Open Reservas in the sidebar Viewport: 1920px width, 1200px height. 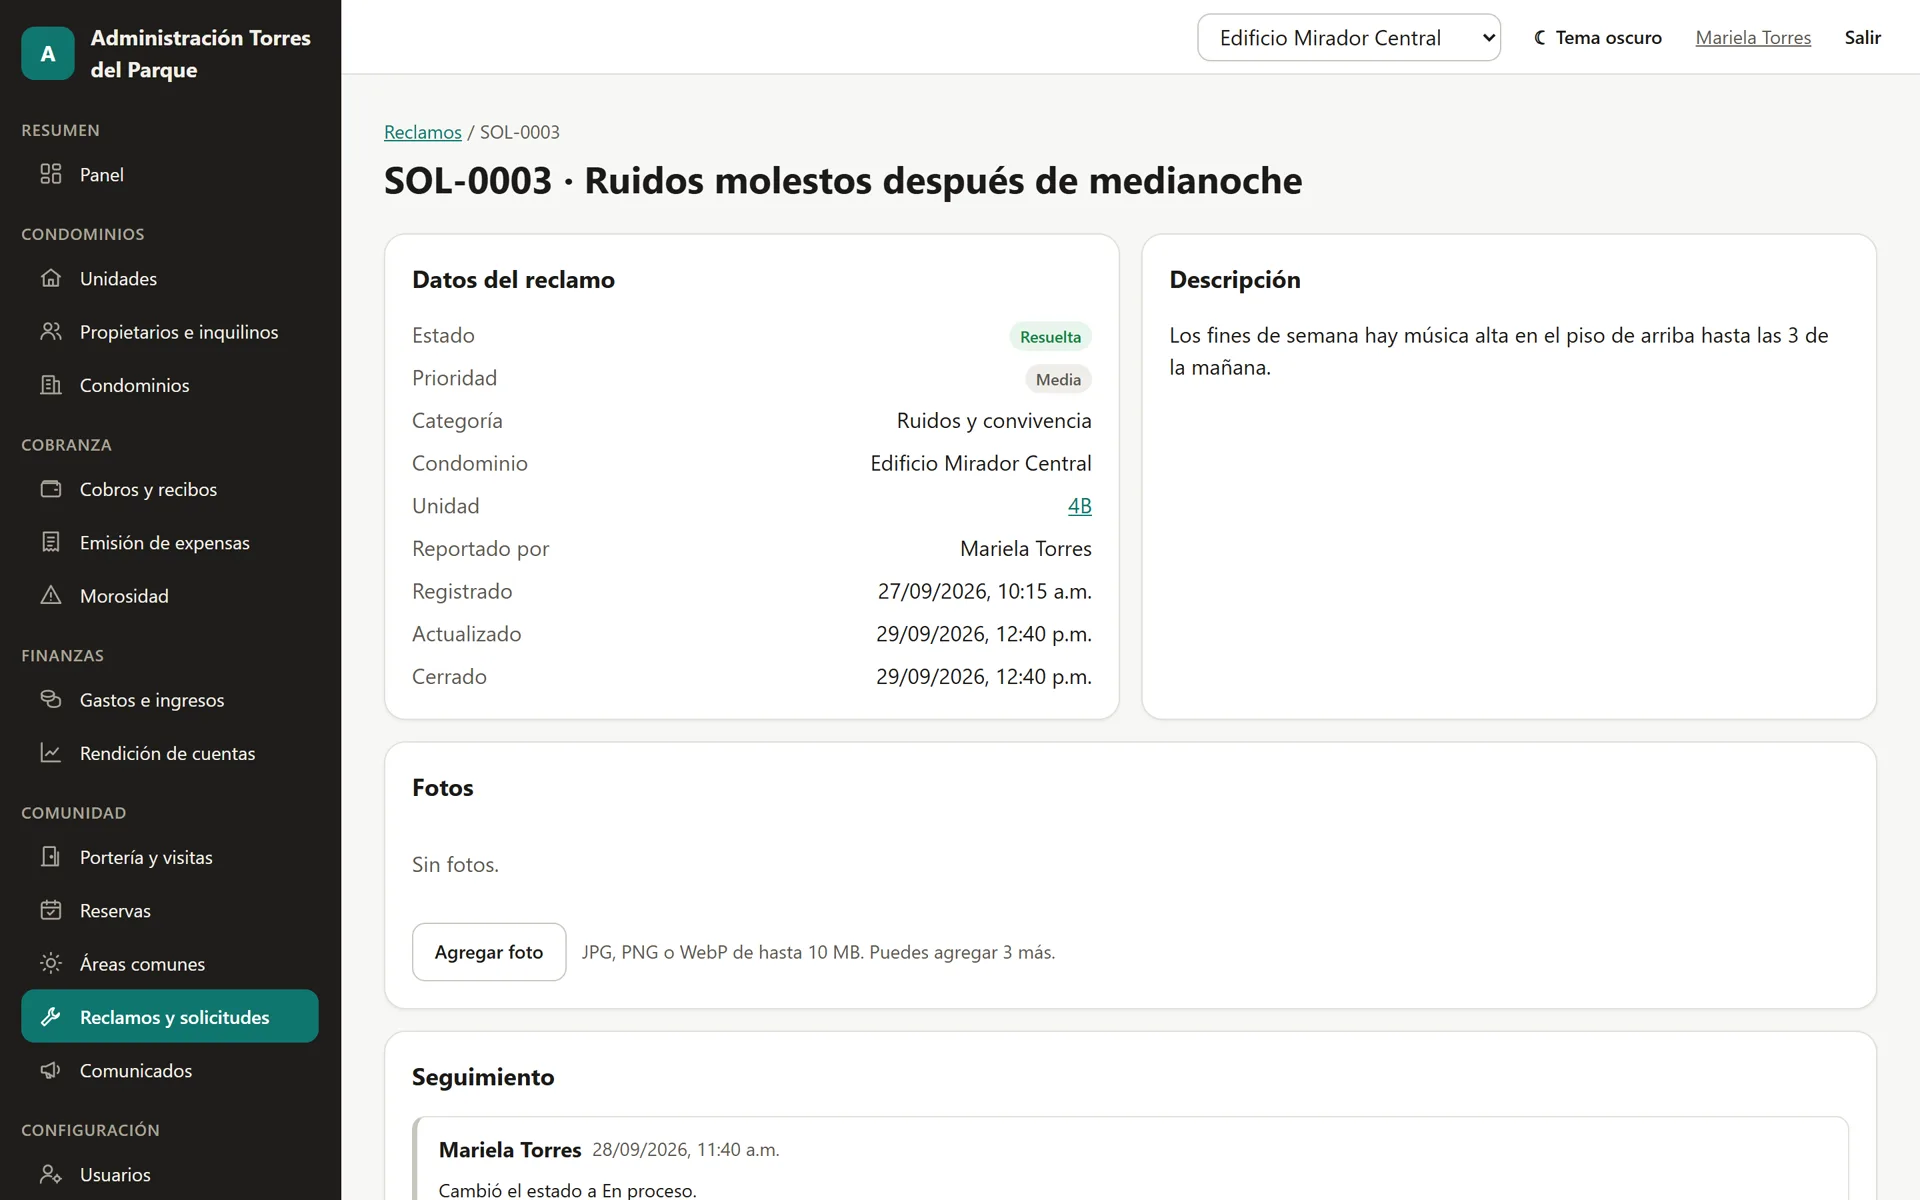pos(170,910)
